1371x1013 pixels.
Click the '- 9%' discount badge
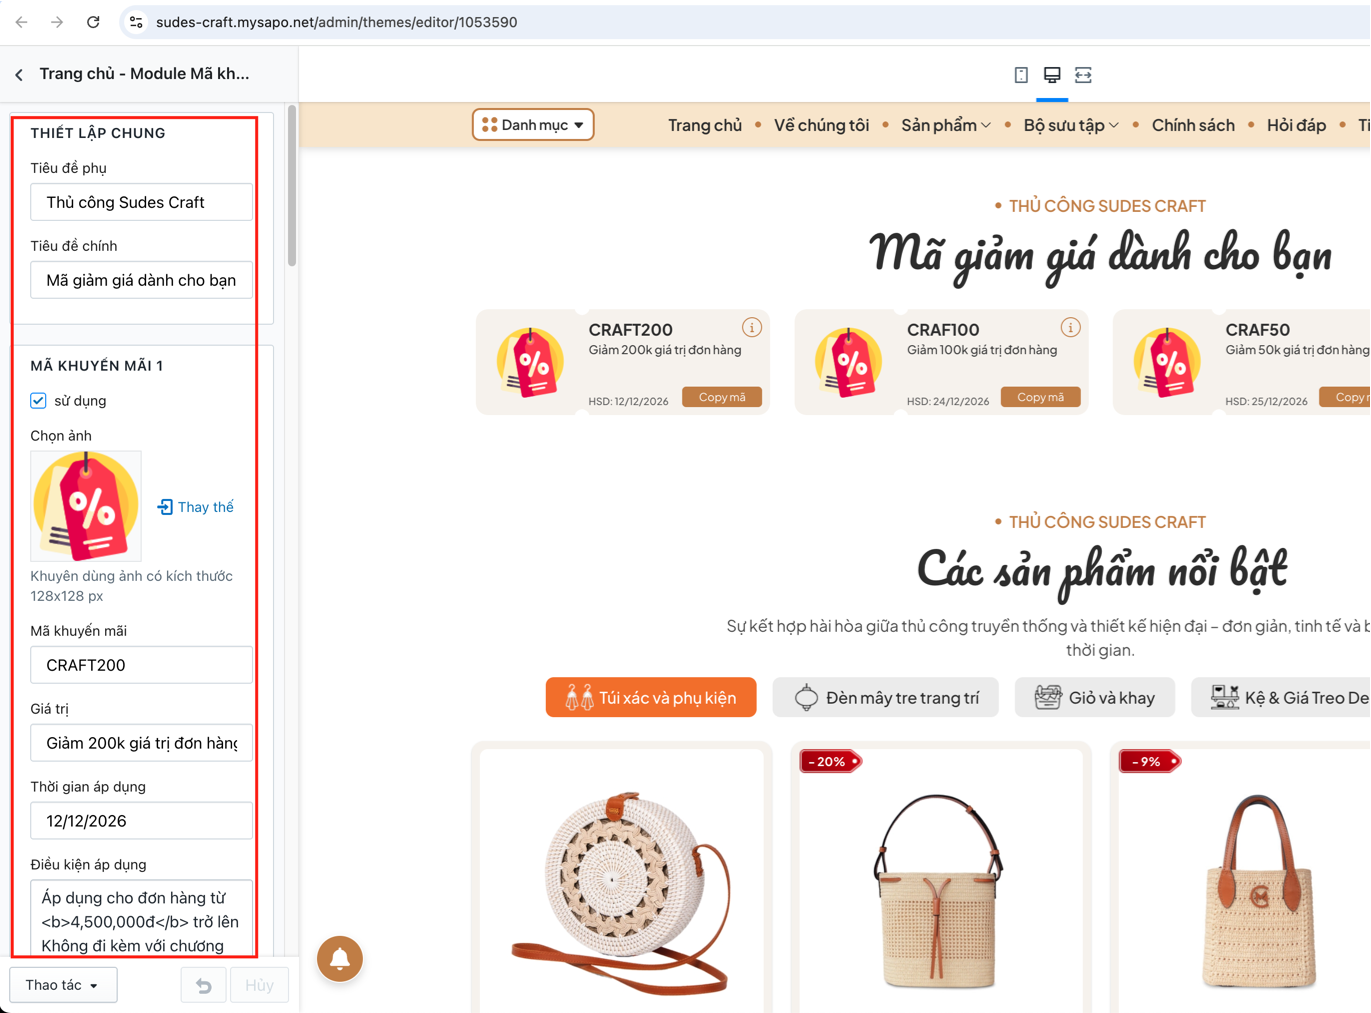[1149, 762]
